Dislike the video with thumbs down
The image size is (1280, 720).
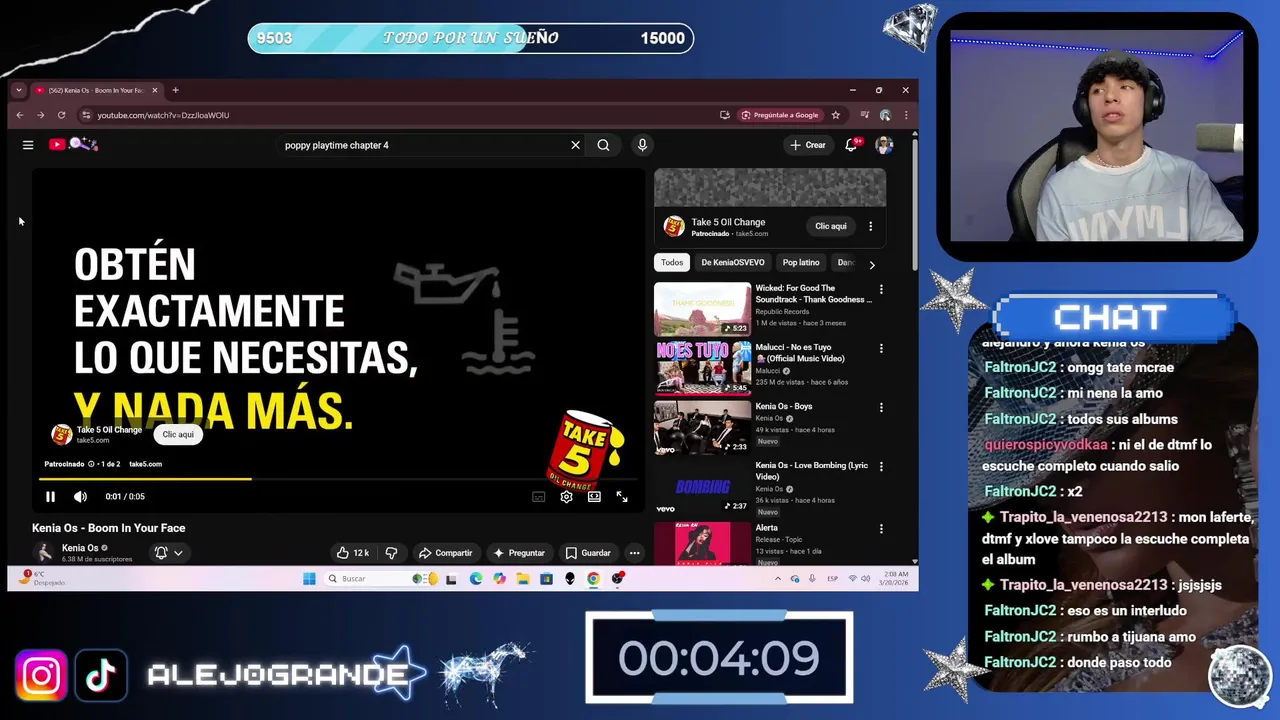pos(391,553)
